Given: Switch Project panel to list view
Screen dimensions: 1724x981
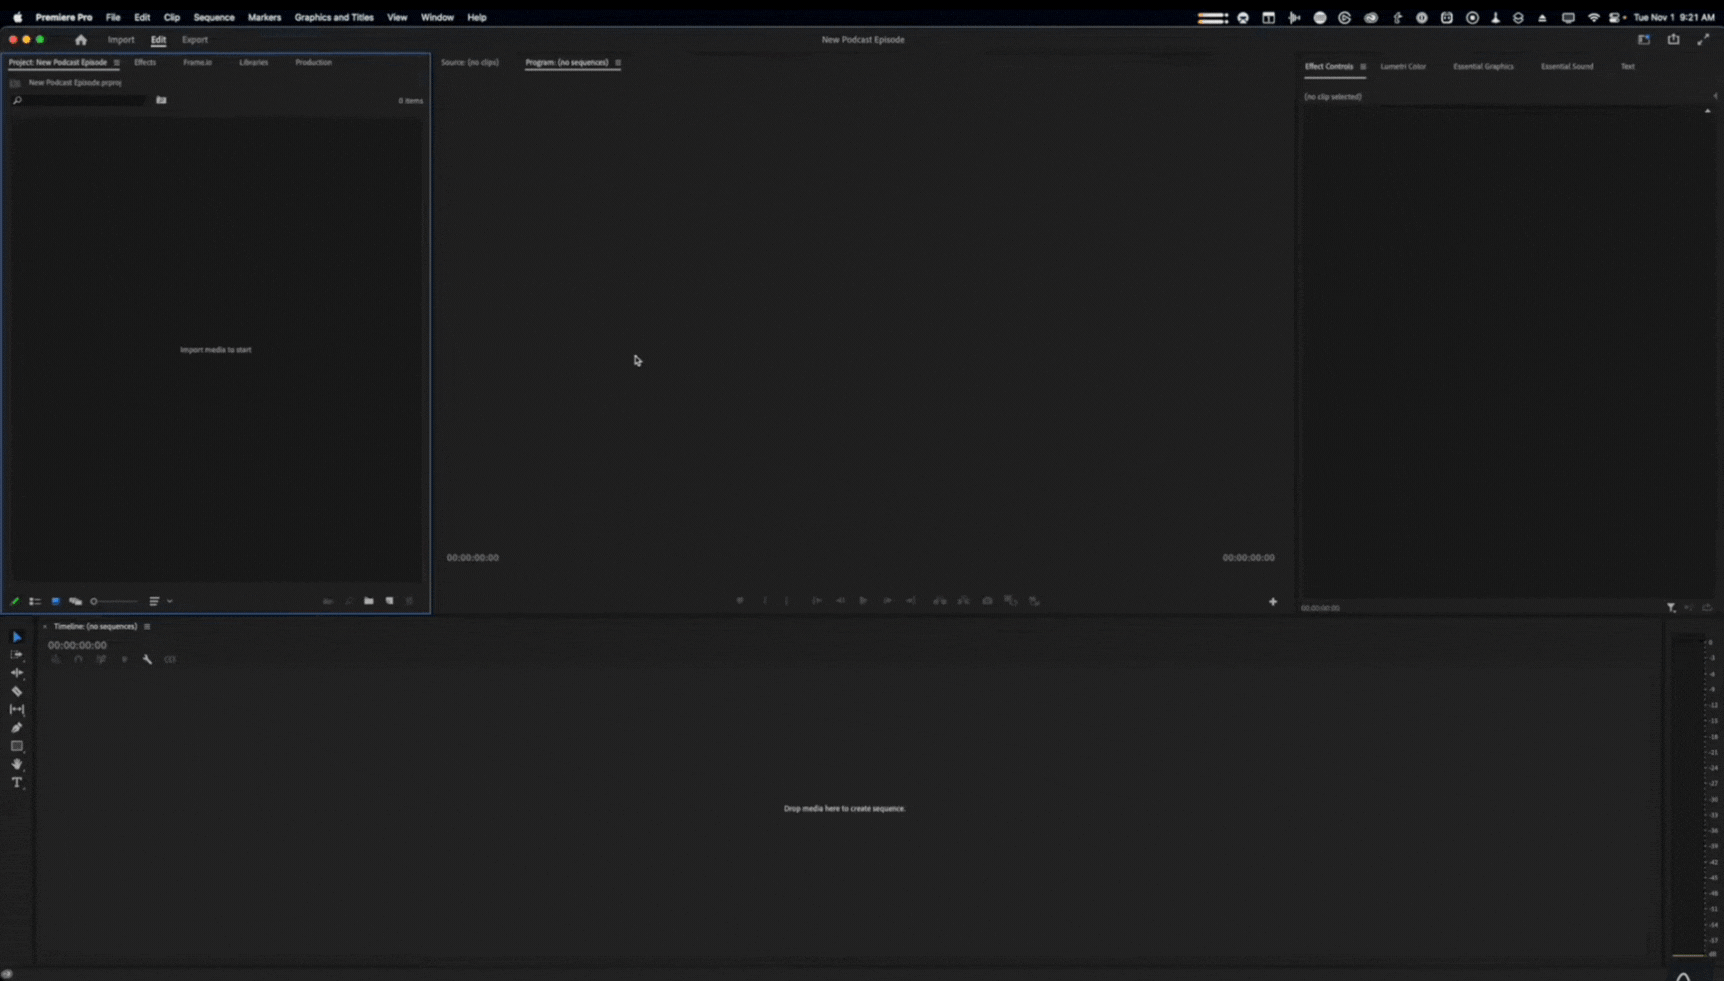Looking at the screenshot, I should pos(35,601).
